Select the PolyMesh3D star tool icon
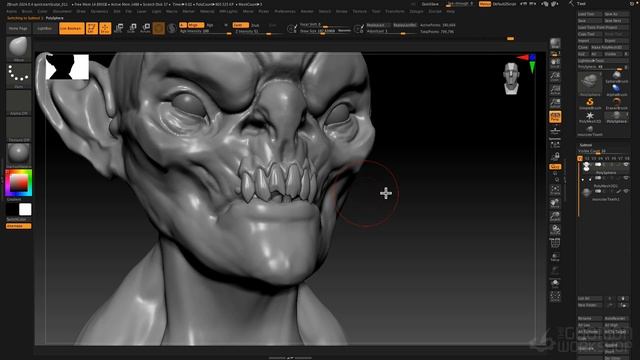Image resolution: width=640 pixels, height=360 pixels. pos(590,117)
